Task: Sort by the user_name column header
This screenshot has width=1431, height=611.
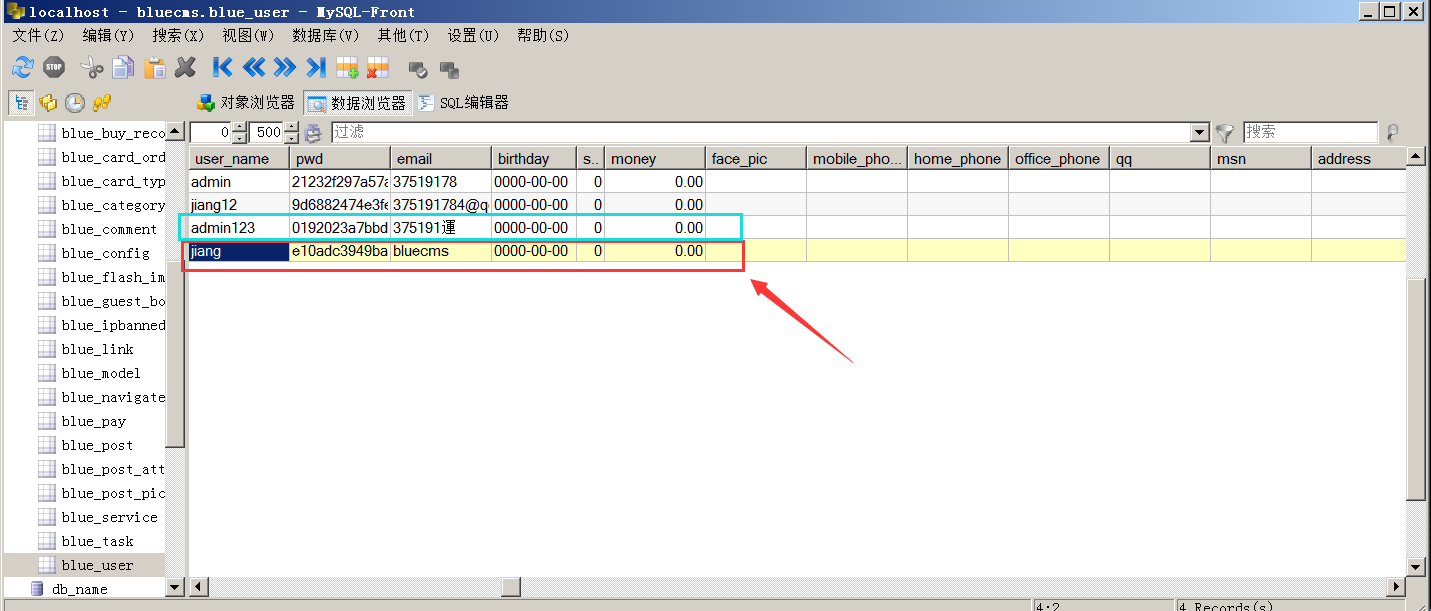Action: pos(239,158)
